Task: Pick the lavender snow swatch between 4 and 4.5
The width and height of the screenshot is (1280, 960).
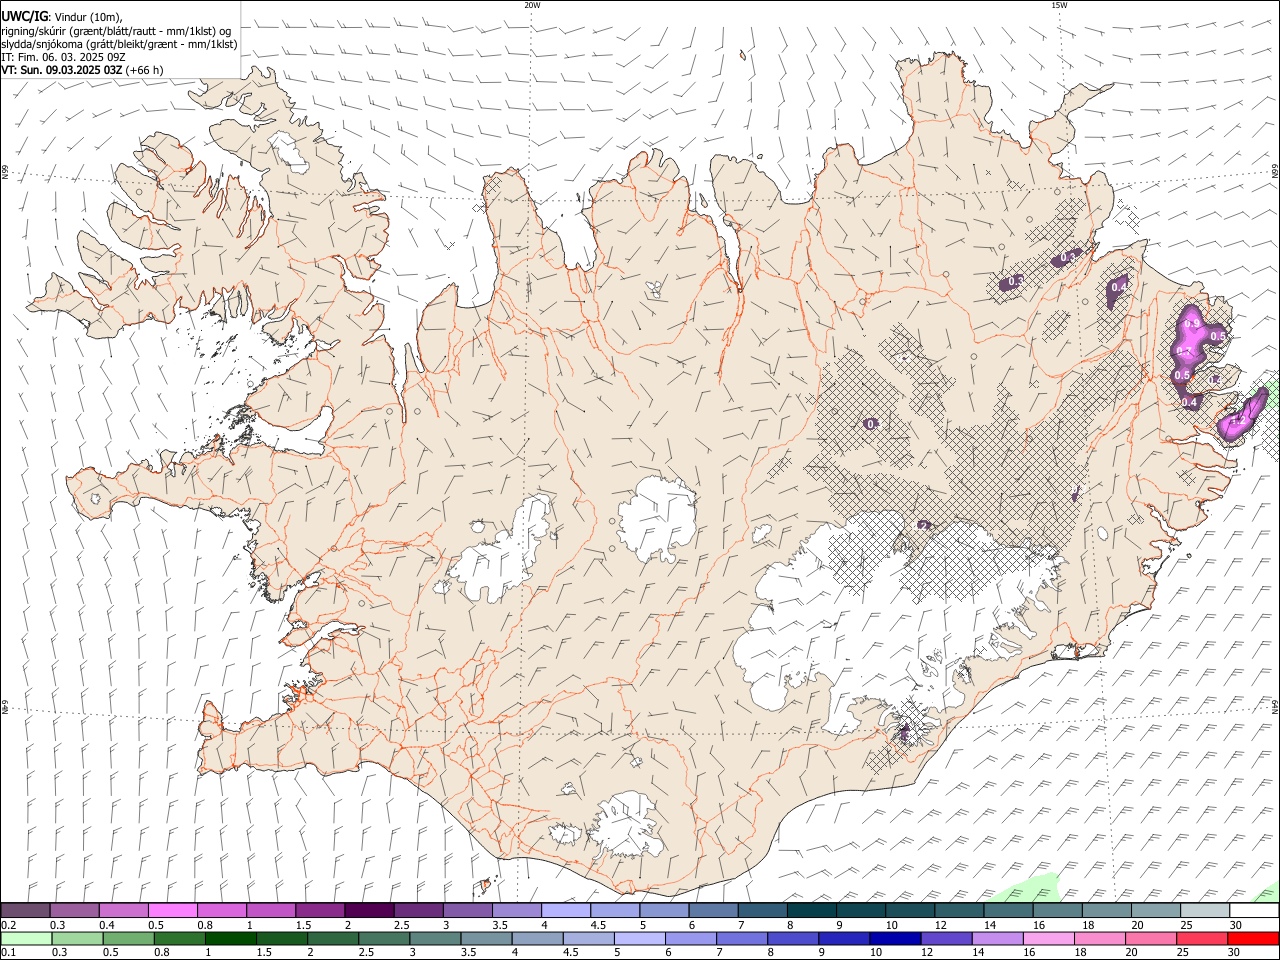Action: pyautogui.click(x=566, y=910)
